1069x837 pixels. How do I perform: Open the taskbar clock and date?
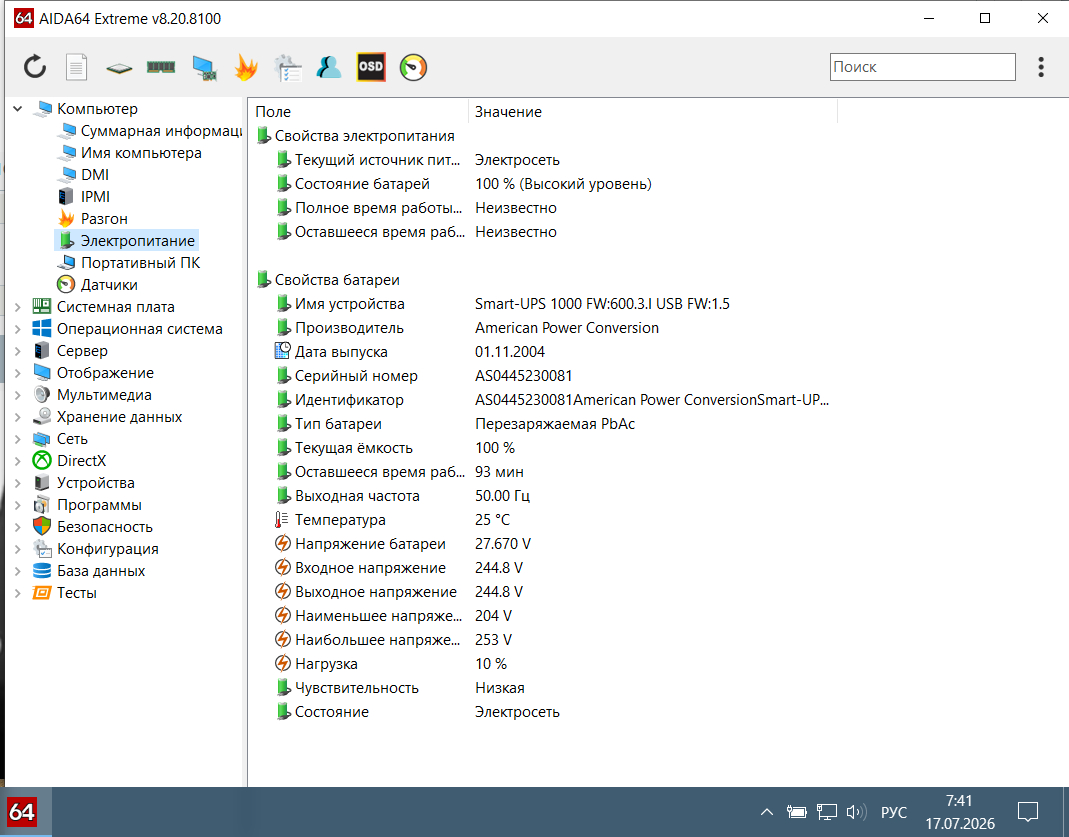959,812
